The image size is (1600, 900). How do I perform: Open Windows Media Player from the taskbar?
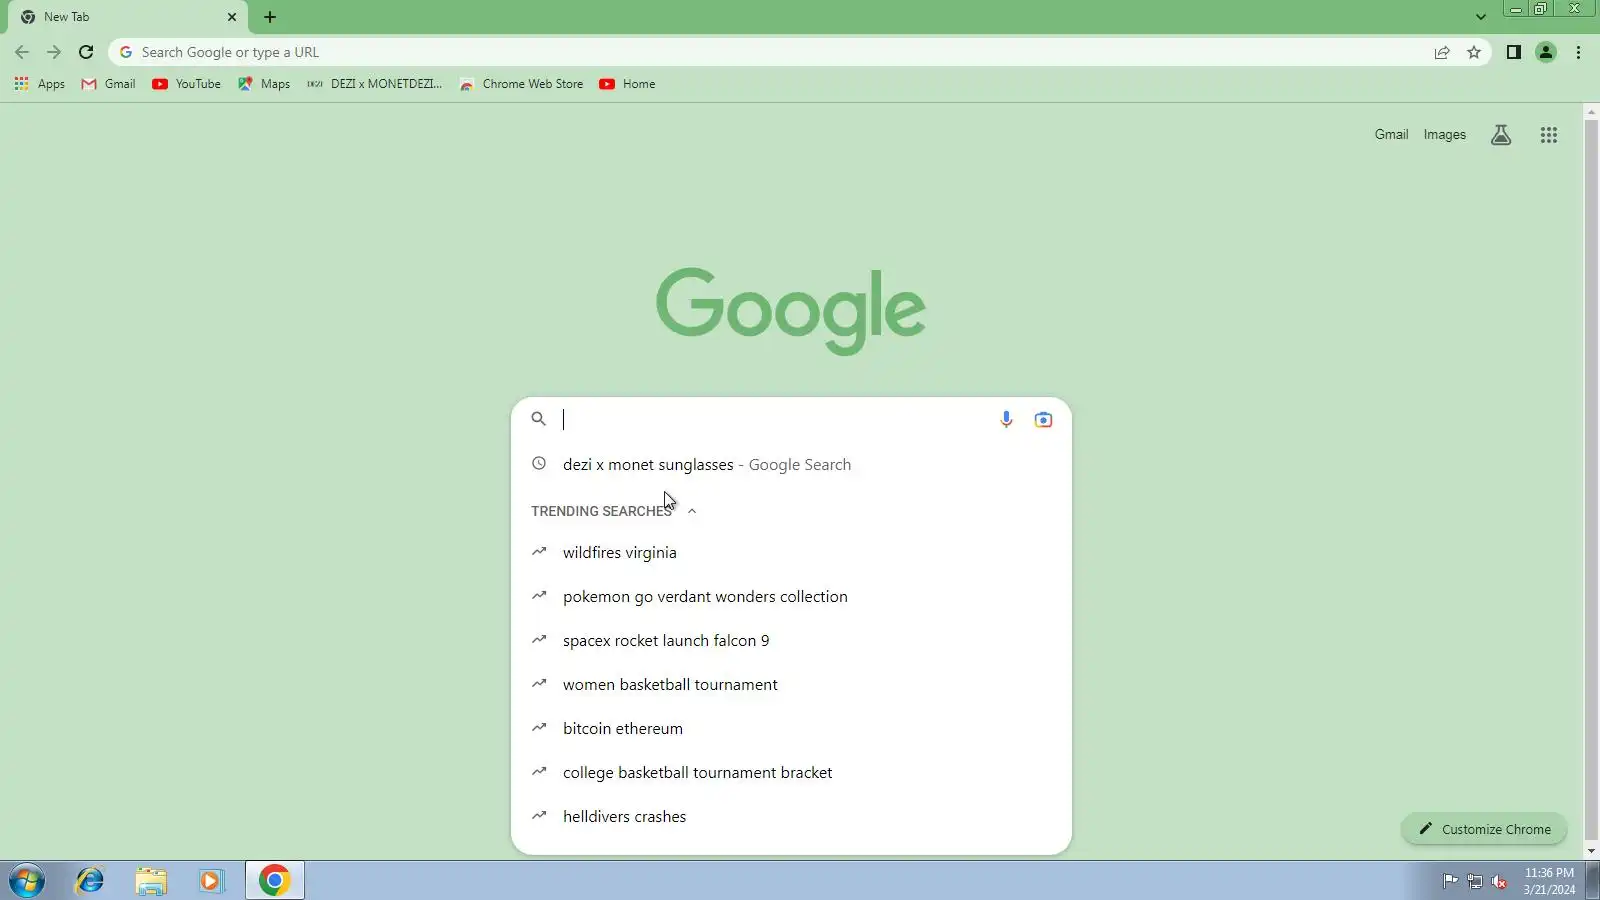tap(211, 881)
